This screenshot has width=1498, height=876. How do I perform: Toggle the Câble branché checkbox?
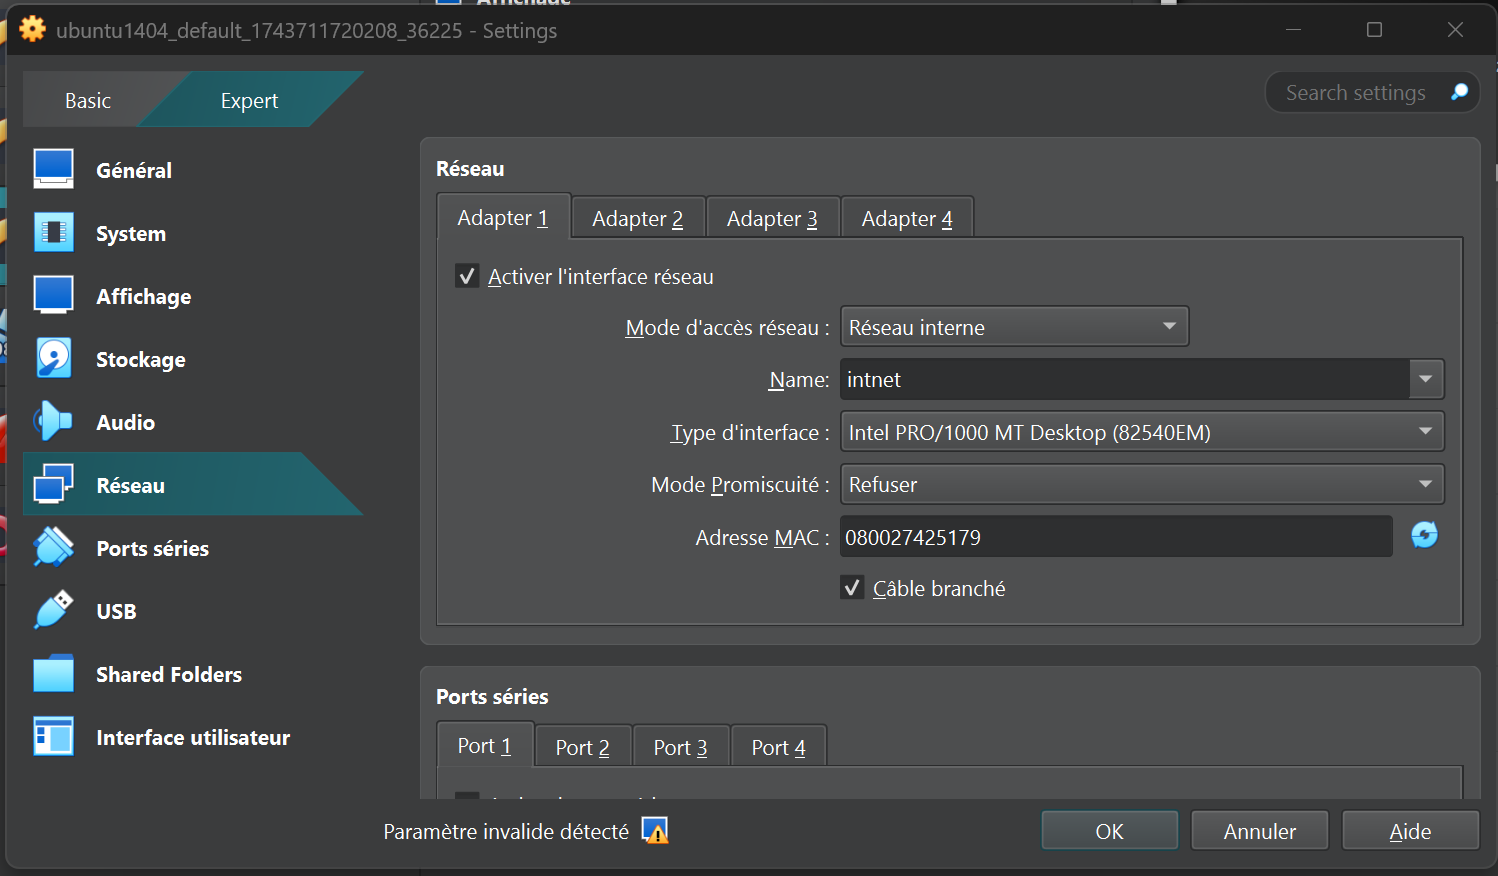(x=852, y=588)
